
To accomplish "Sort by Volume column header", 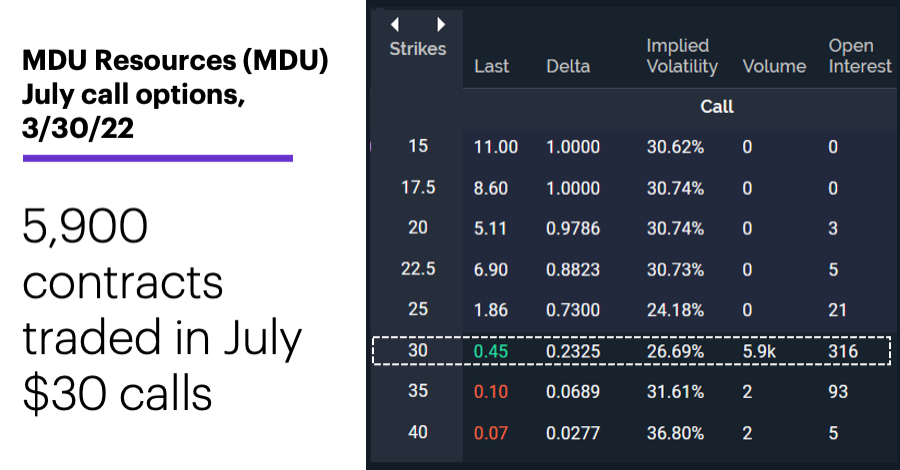I will pyautogui.click(x=774, y=67).
